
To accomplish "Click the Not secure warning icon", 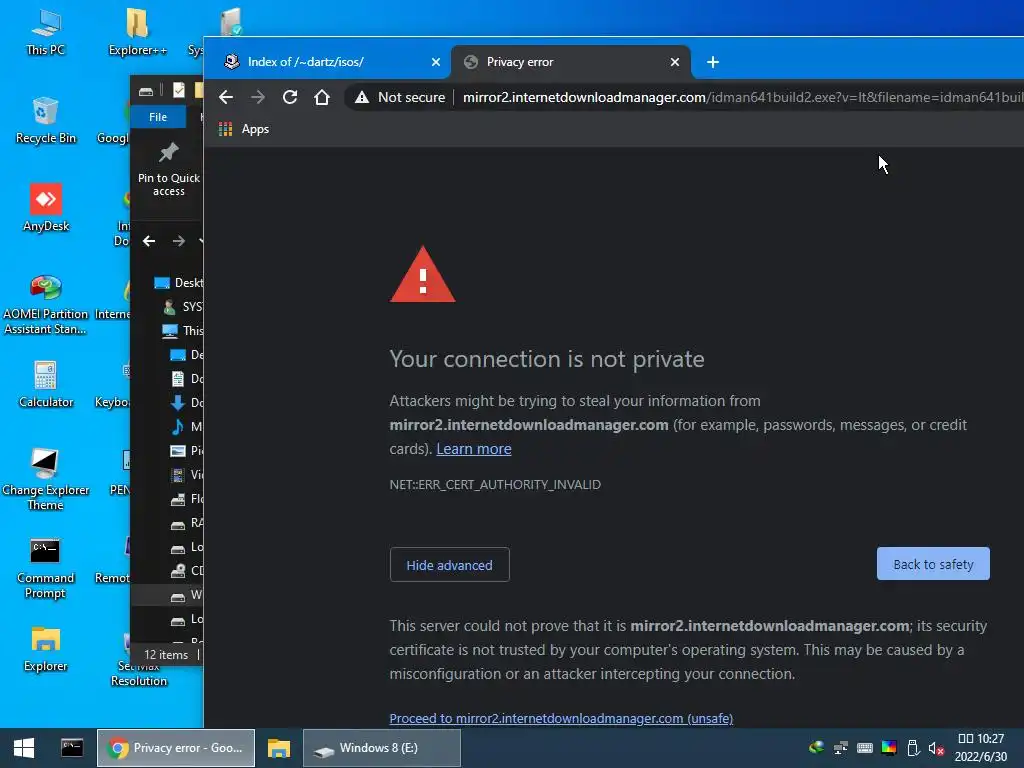I will [361, 97].
